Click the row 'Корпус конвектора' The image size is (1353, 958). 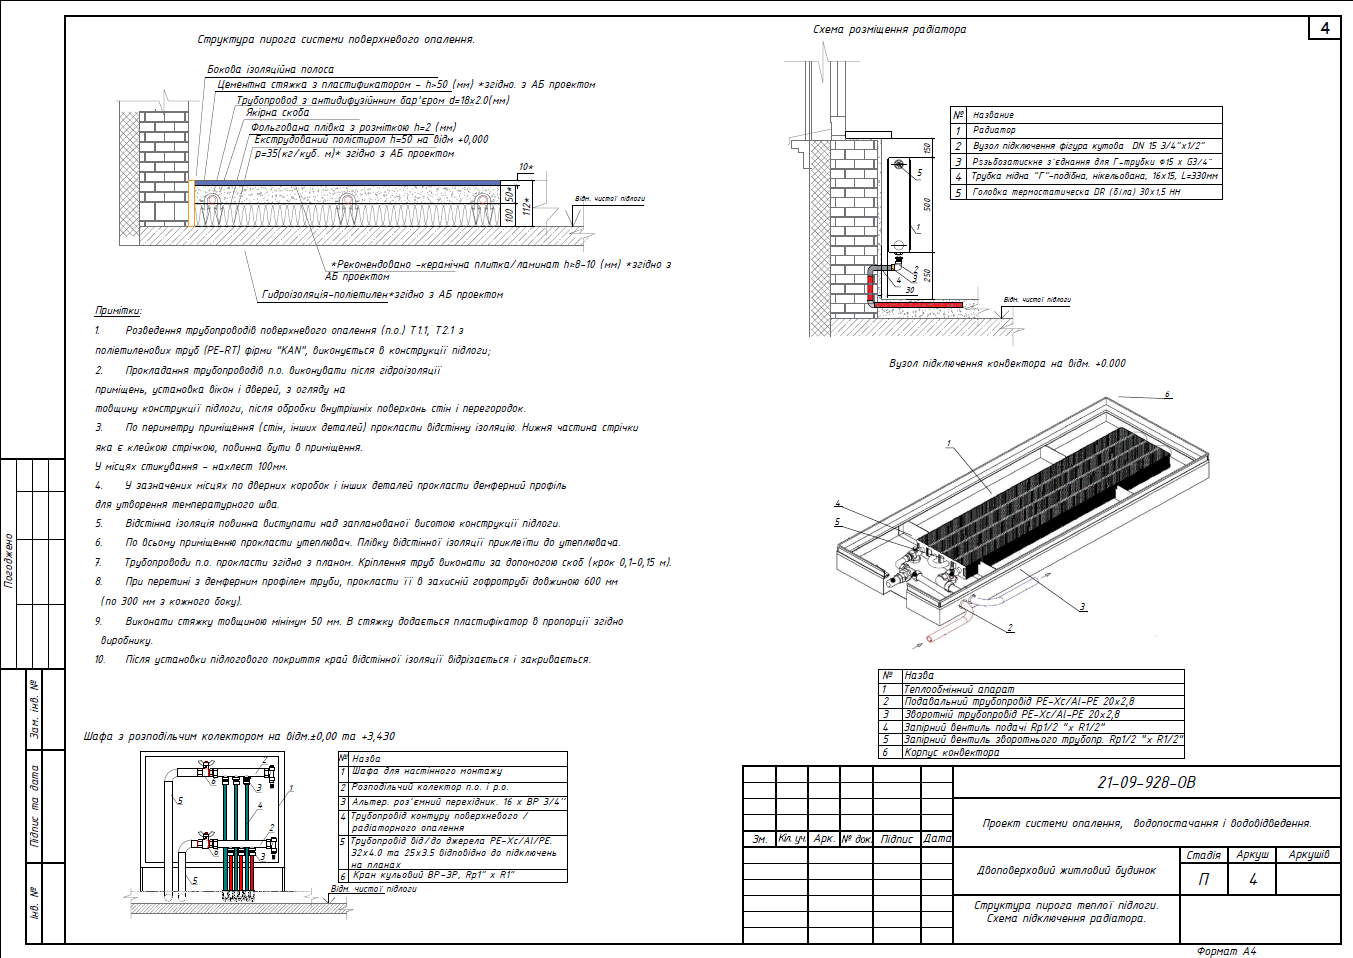click(1031, 752)
